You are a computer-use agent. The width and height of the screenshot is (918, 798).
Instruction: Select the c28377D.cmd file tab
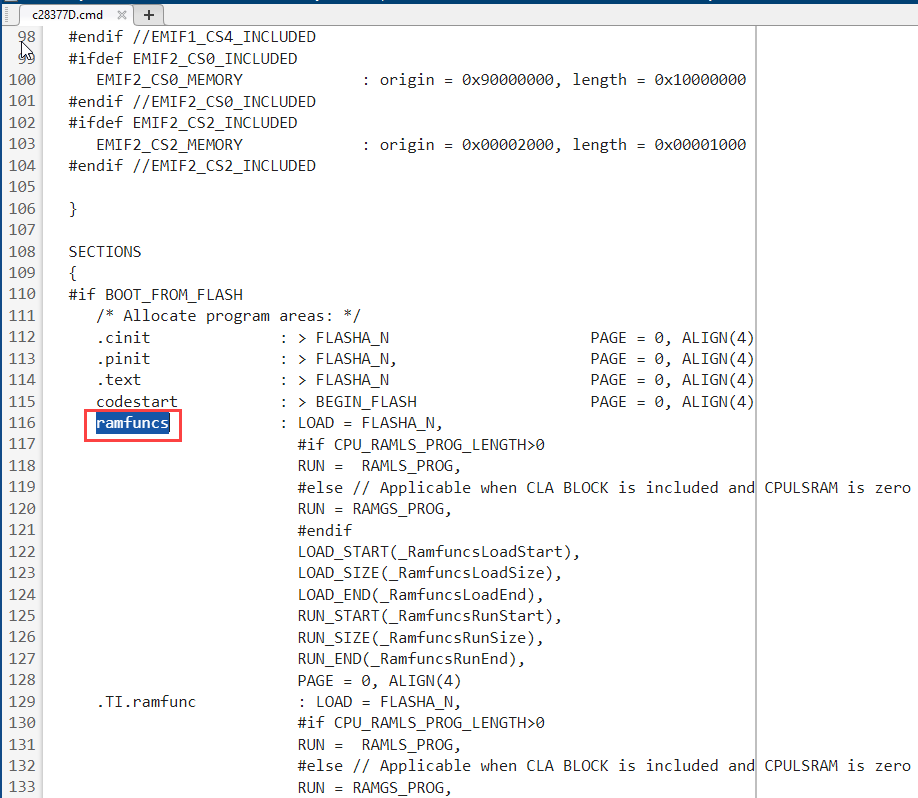[x=67, y=15]
